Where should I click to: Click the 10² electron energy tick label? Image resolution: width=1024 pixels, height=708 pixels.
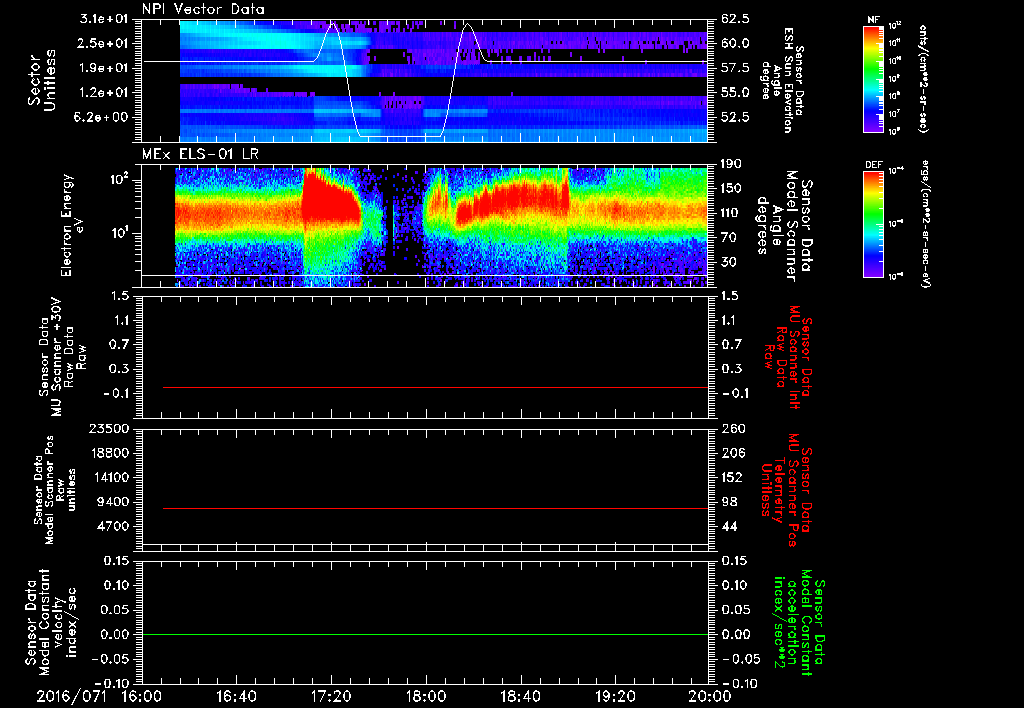[119, 180]
